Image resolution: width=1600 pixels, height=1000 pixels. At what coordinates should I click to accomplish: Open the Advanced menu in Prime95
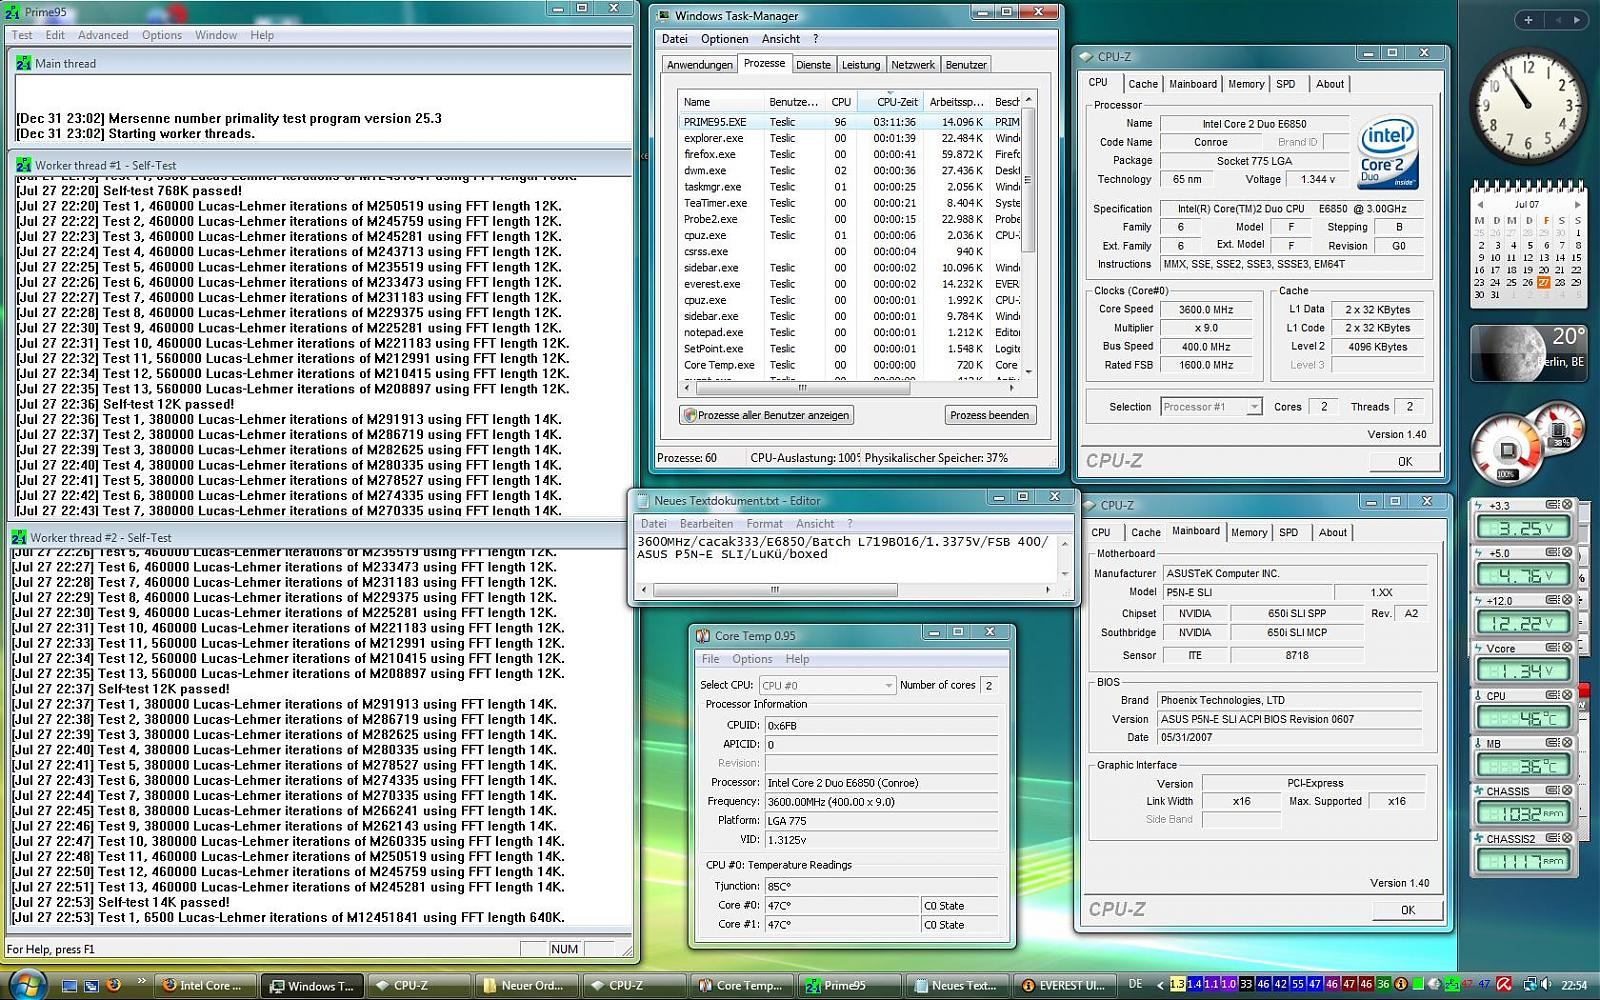[103, 35]
